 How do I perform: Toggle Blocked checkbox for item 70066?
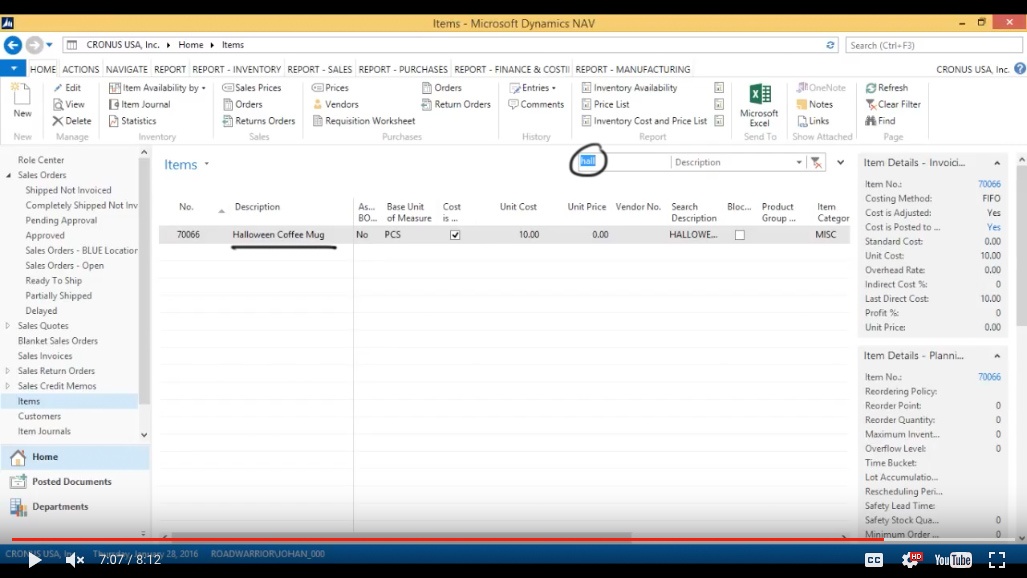[739, 235]
